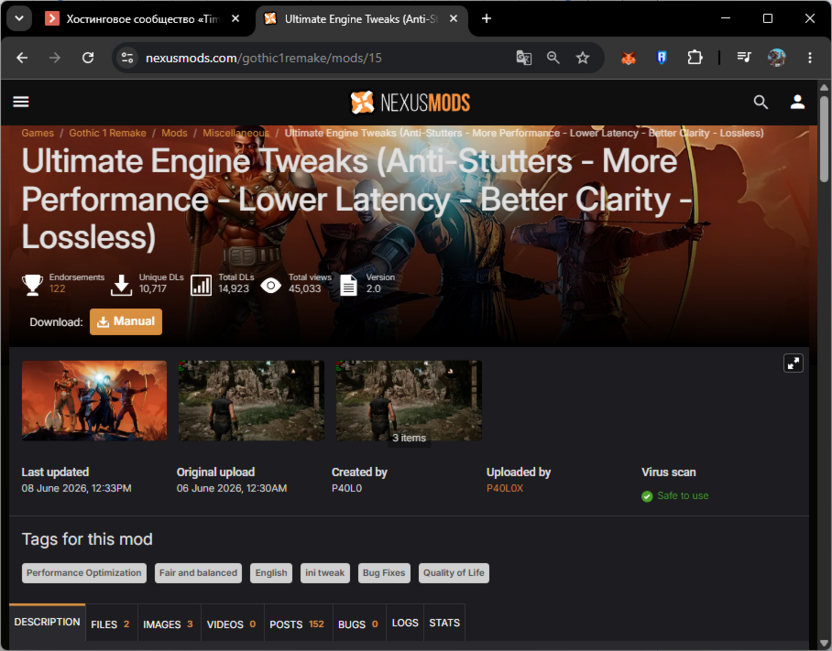Open the Bitwarden shield extension

[661, 58]
